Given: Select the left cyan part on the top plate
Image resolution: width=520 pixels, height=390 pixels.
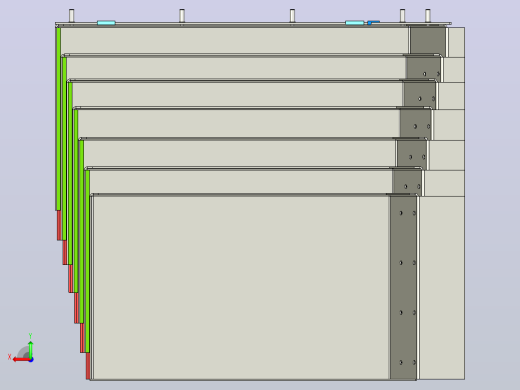Looking at the screenshot, I should (106, 23).
